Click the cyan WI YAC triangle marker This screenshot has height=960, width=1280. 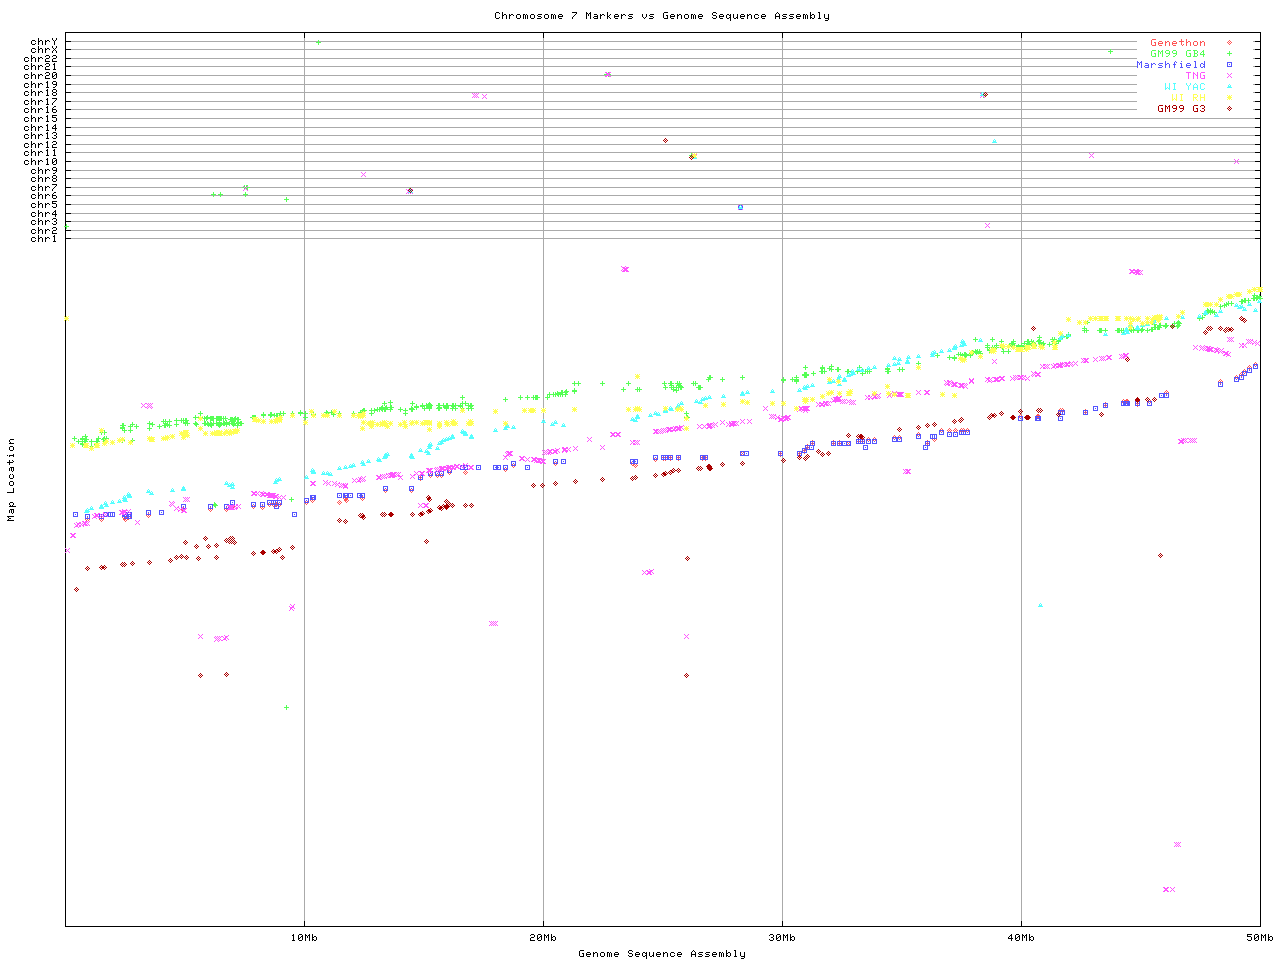tap(1229, 87)
